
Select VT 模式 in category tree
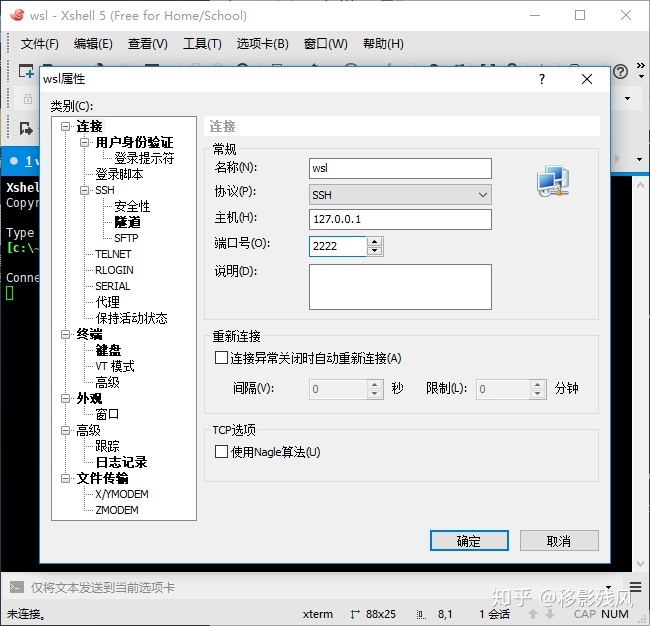[115, 366]
